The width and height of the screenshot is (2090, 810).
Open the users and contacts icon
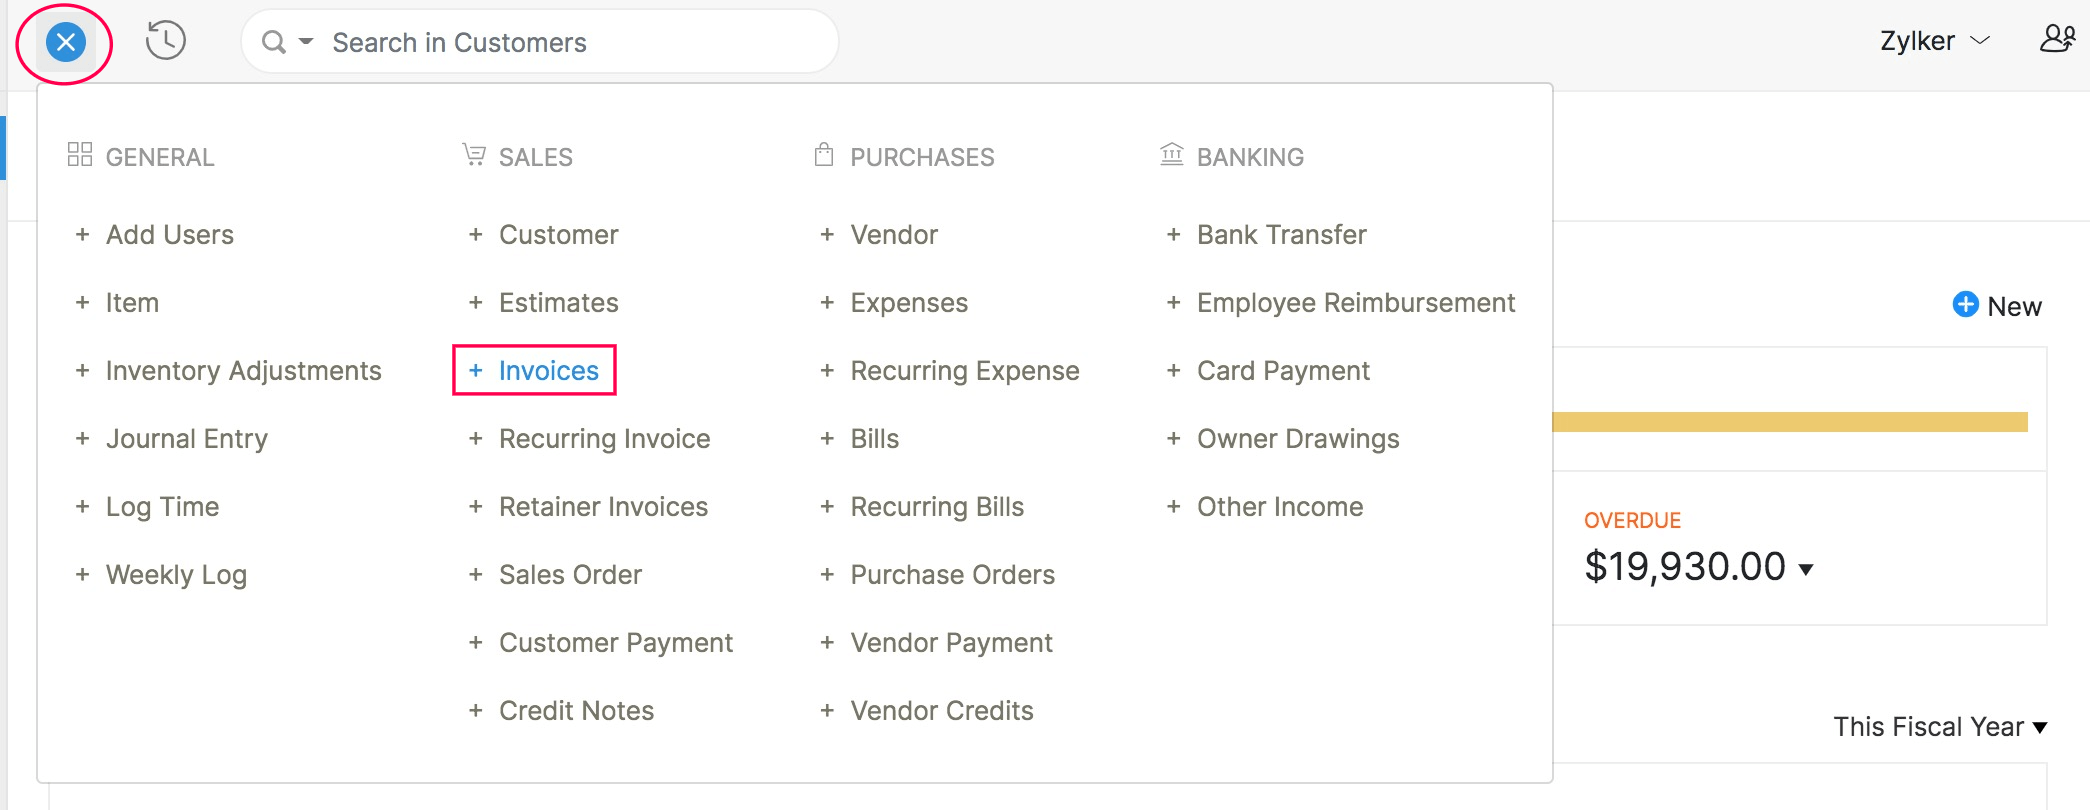[x=2057, y=39]
